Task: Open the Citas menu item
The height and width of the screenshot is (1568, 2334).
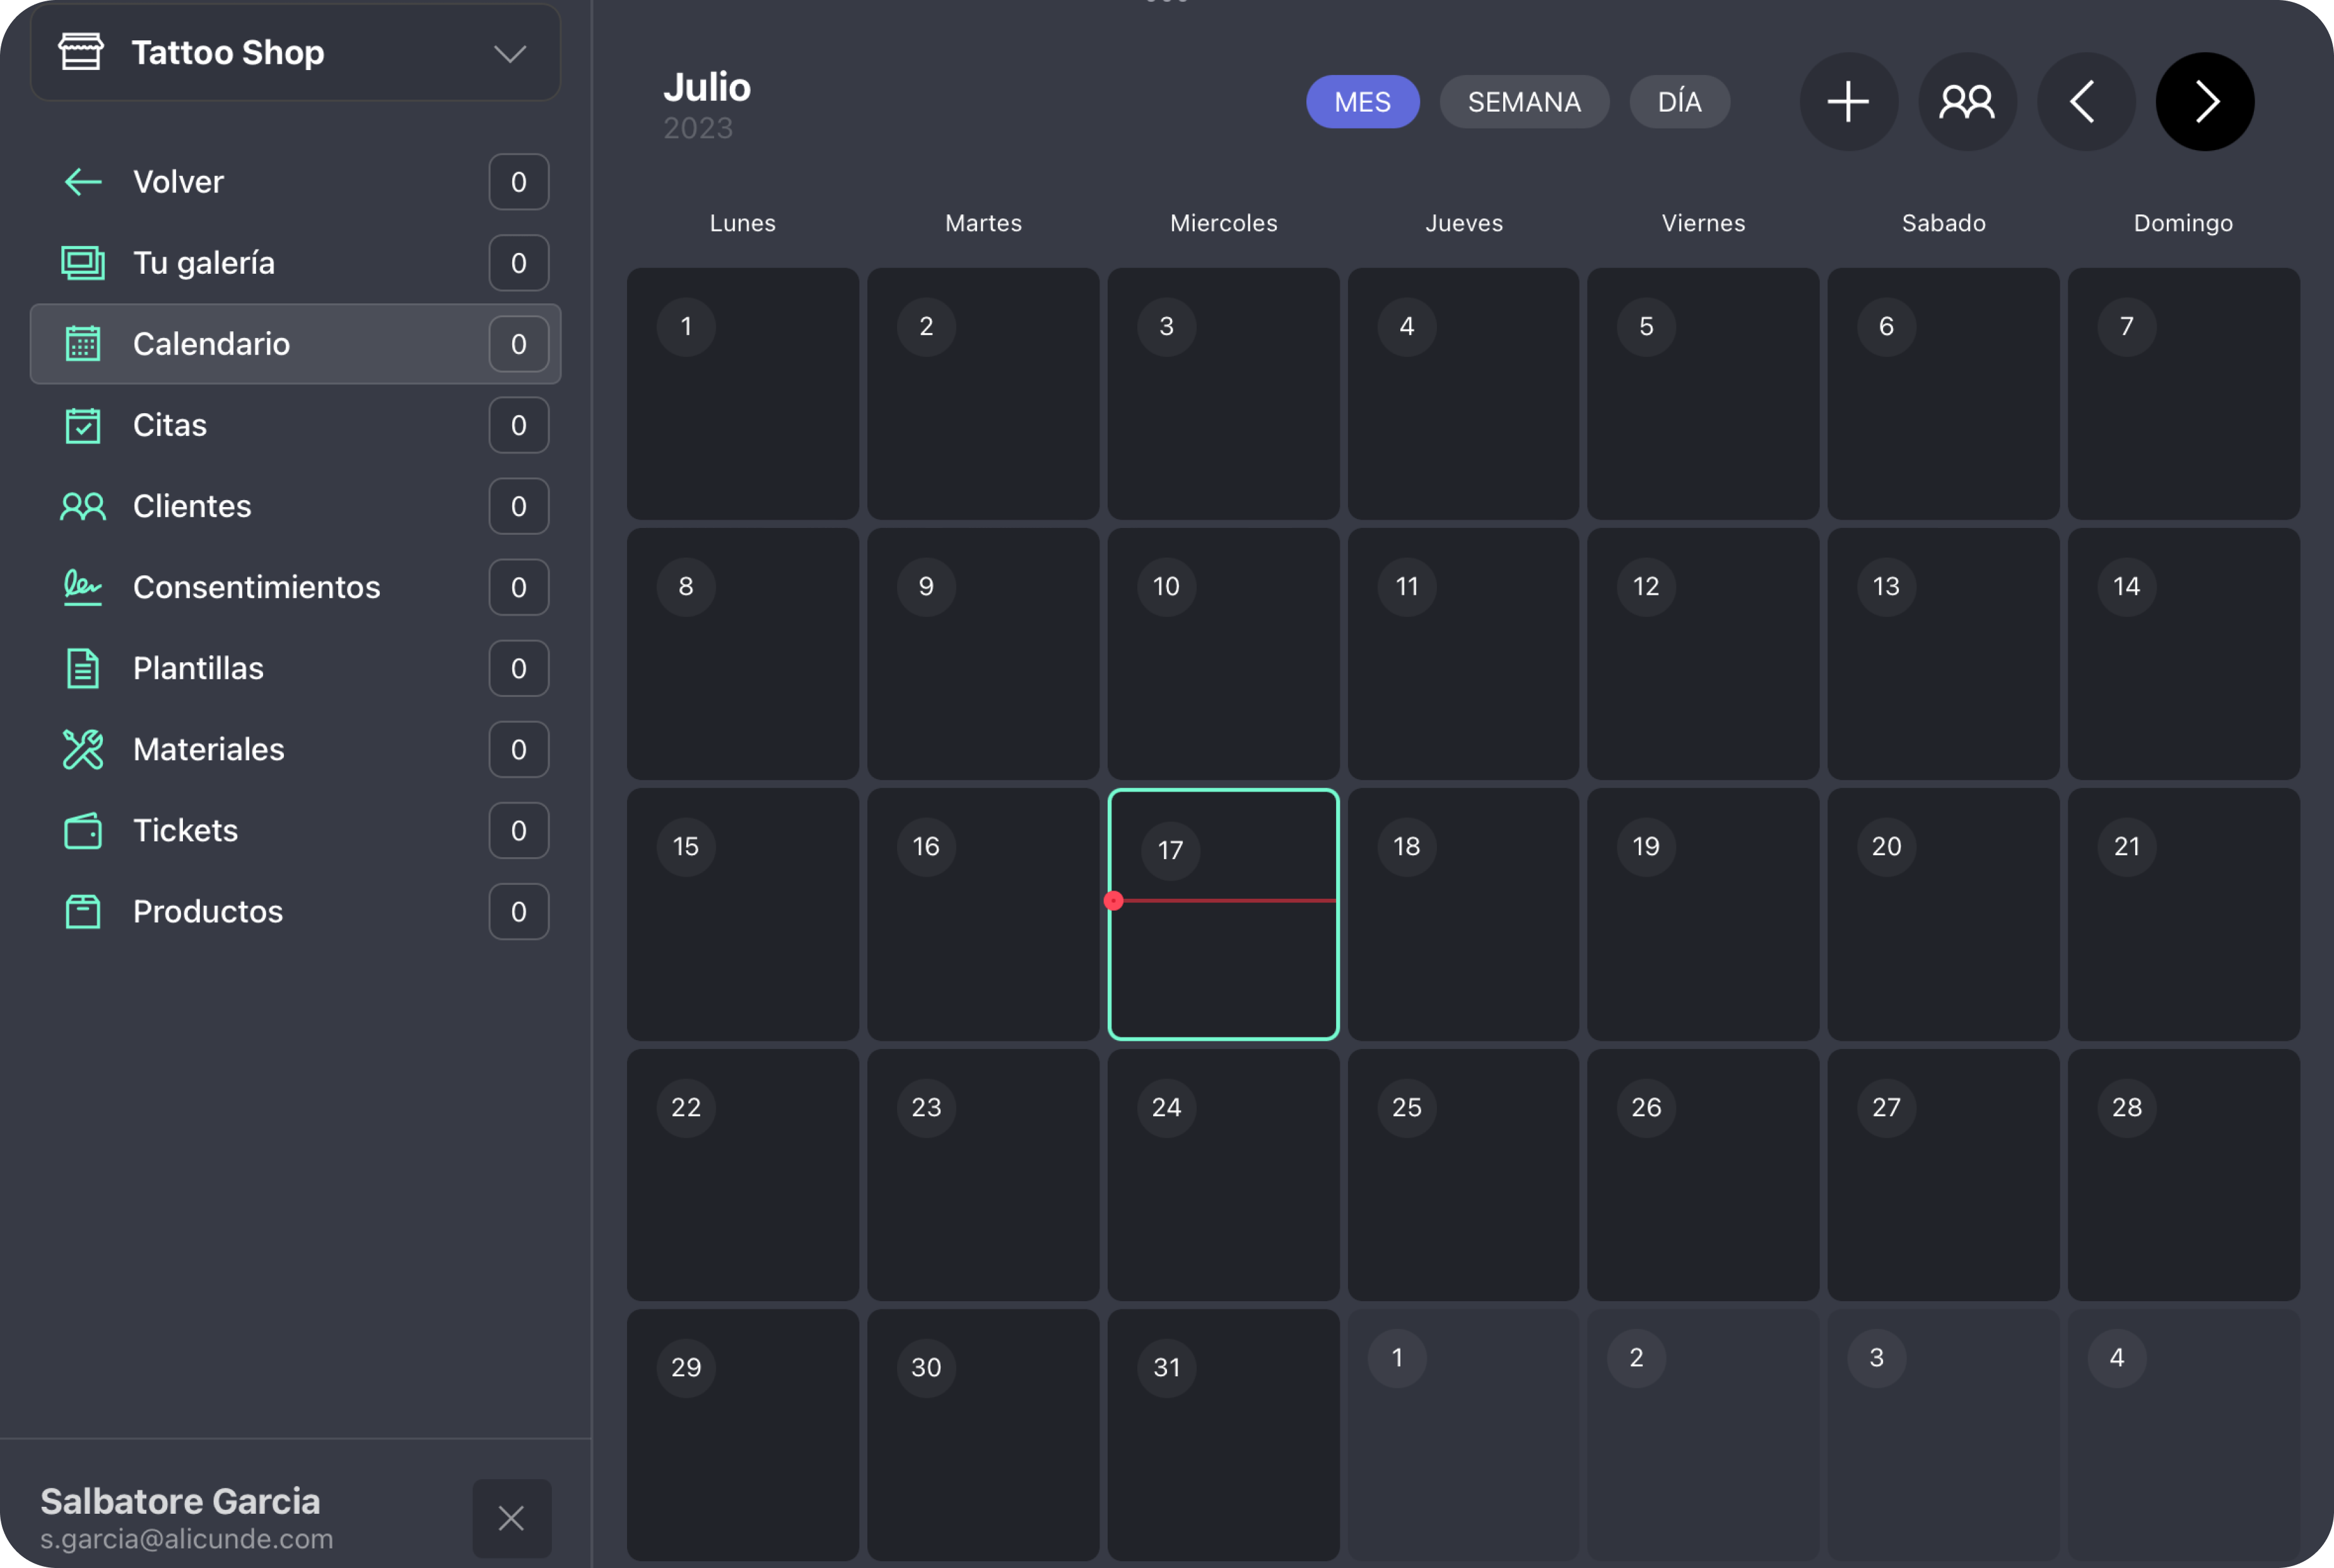Action: click(x=170, y=425)
